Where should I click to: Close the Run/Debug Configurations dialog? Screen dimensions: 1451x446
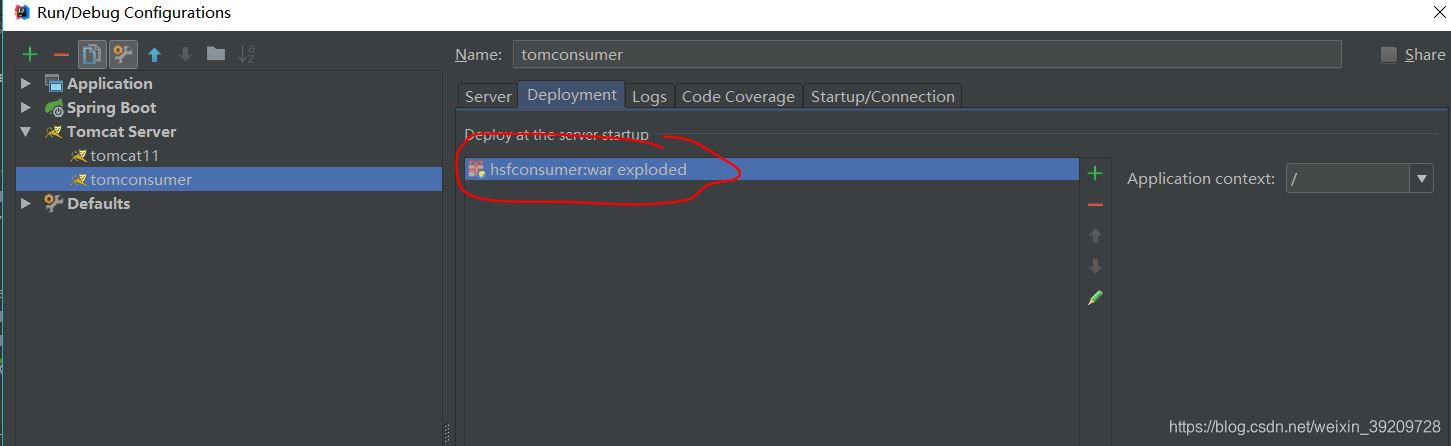pyautogui.click(x=1438, y=12)
